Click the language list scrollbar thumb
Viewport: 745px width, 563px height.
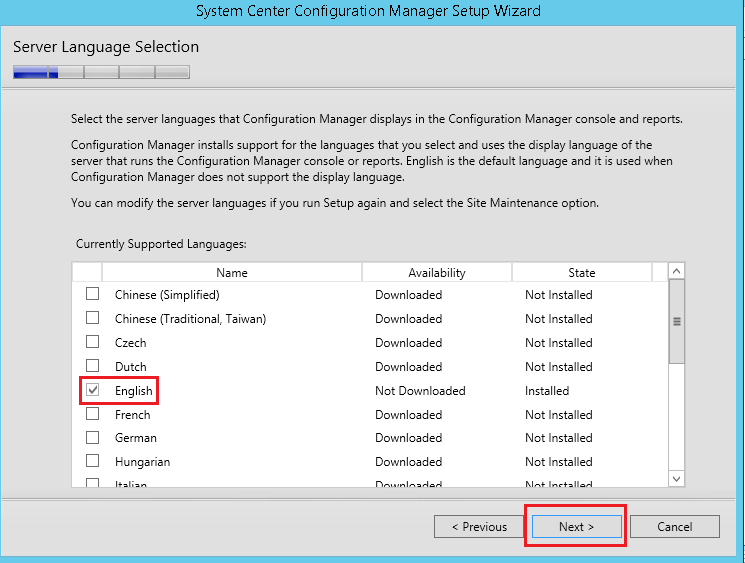677,322
